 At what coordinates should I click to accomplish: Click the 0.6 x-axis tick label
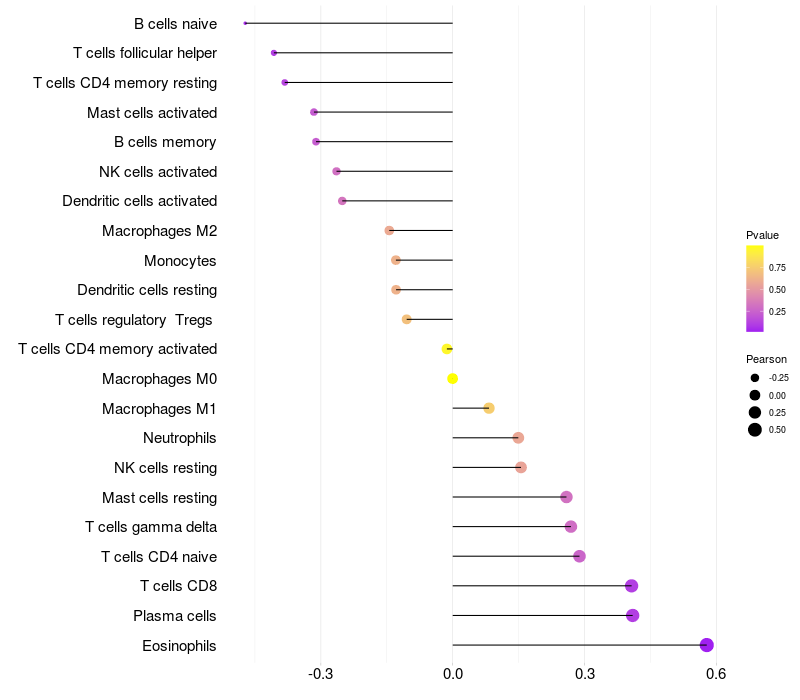(x=716, y=674)
